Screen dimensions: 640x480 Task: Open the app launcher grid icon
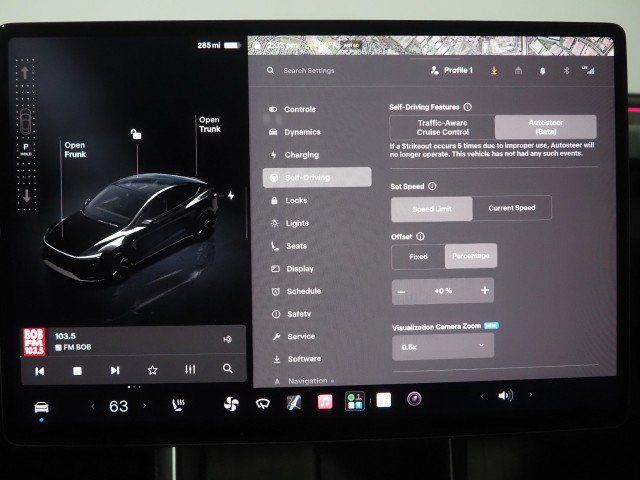click(x=355, y=401)
